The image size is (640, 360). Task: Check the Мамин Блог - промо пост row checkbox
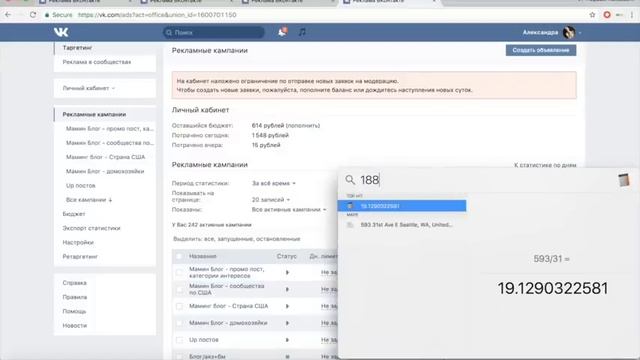(x=179, y=272)
